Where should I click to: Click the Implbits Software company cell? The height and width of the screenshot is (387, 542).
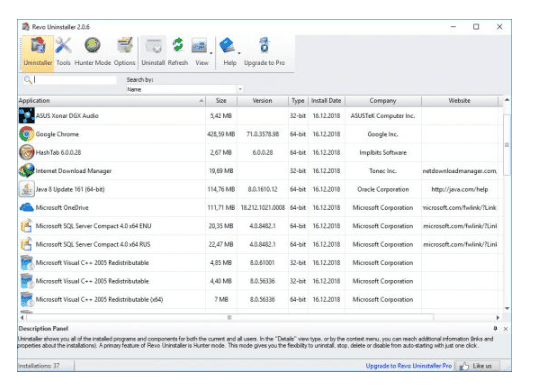click(383, 152)
